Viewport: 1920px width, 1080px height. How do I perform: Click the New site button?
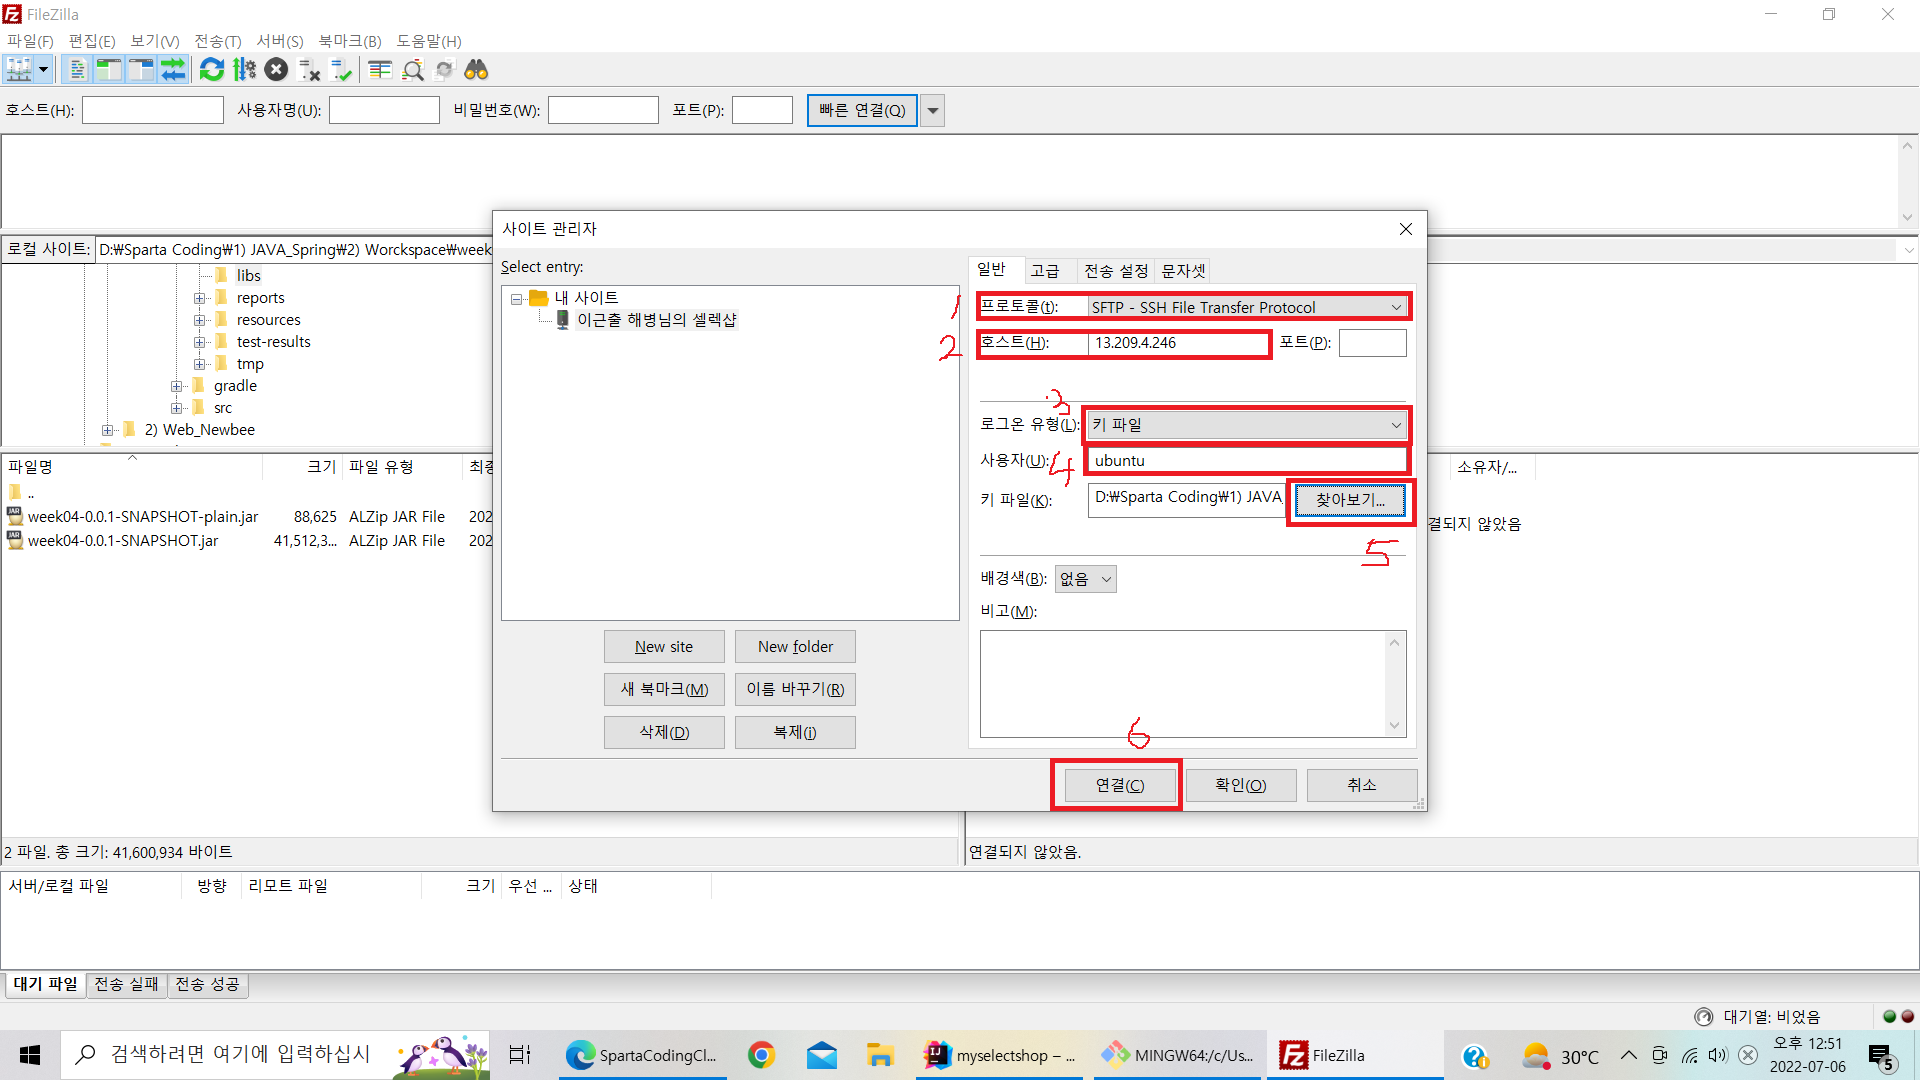click(664, 646)
